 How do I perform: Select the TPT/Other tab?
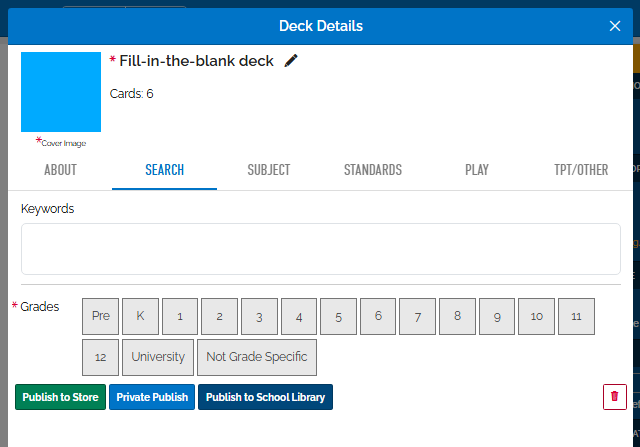tap(581, 170)
